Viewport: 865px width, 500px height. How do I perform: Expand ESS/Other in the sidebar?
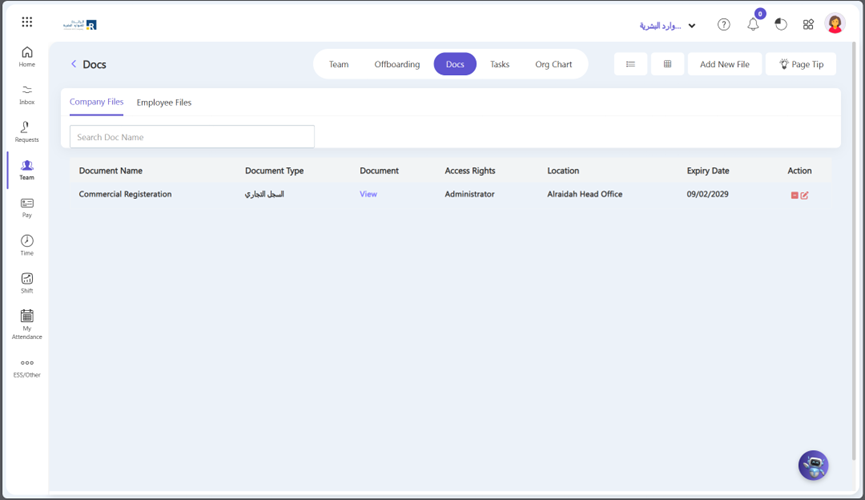(27, 368)
